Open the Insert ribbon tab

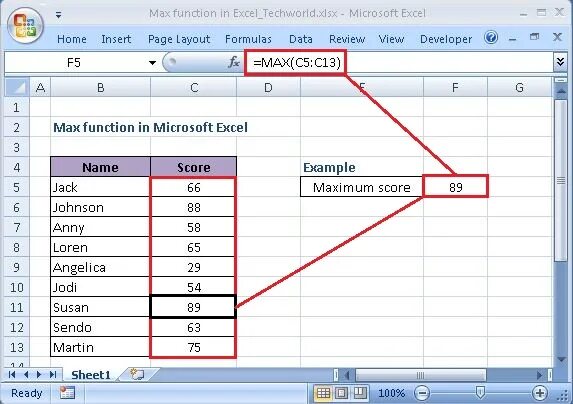[x=116, y=39]
